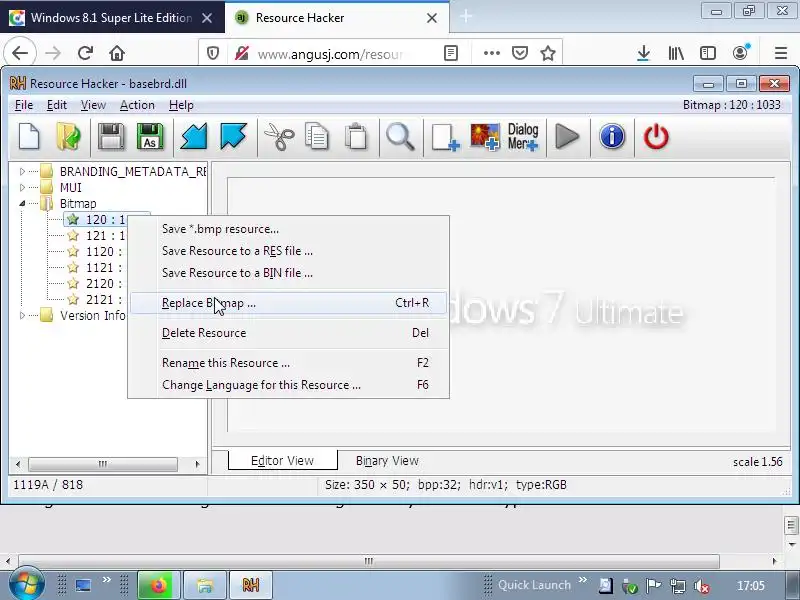
Task: Click the blue down-left arrow toolbar icon
Action: point(194,137)
